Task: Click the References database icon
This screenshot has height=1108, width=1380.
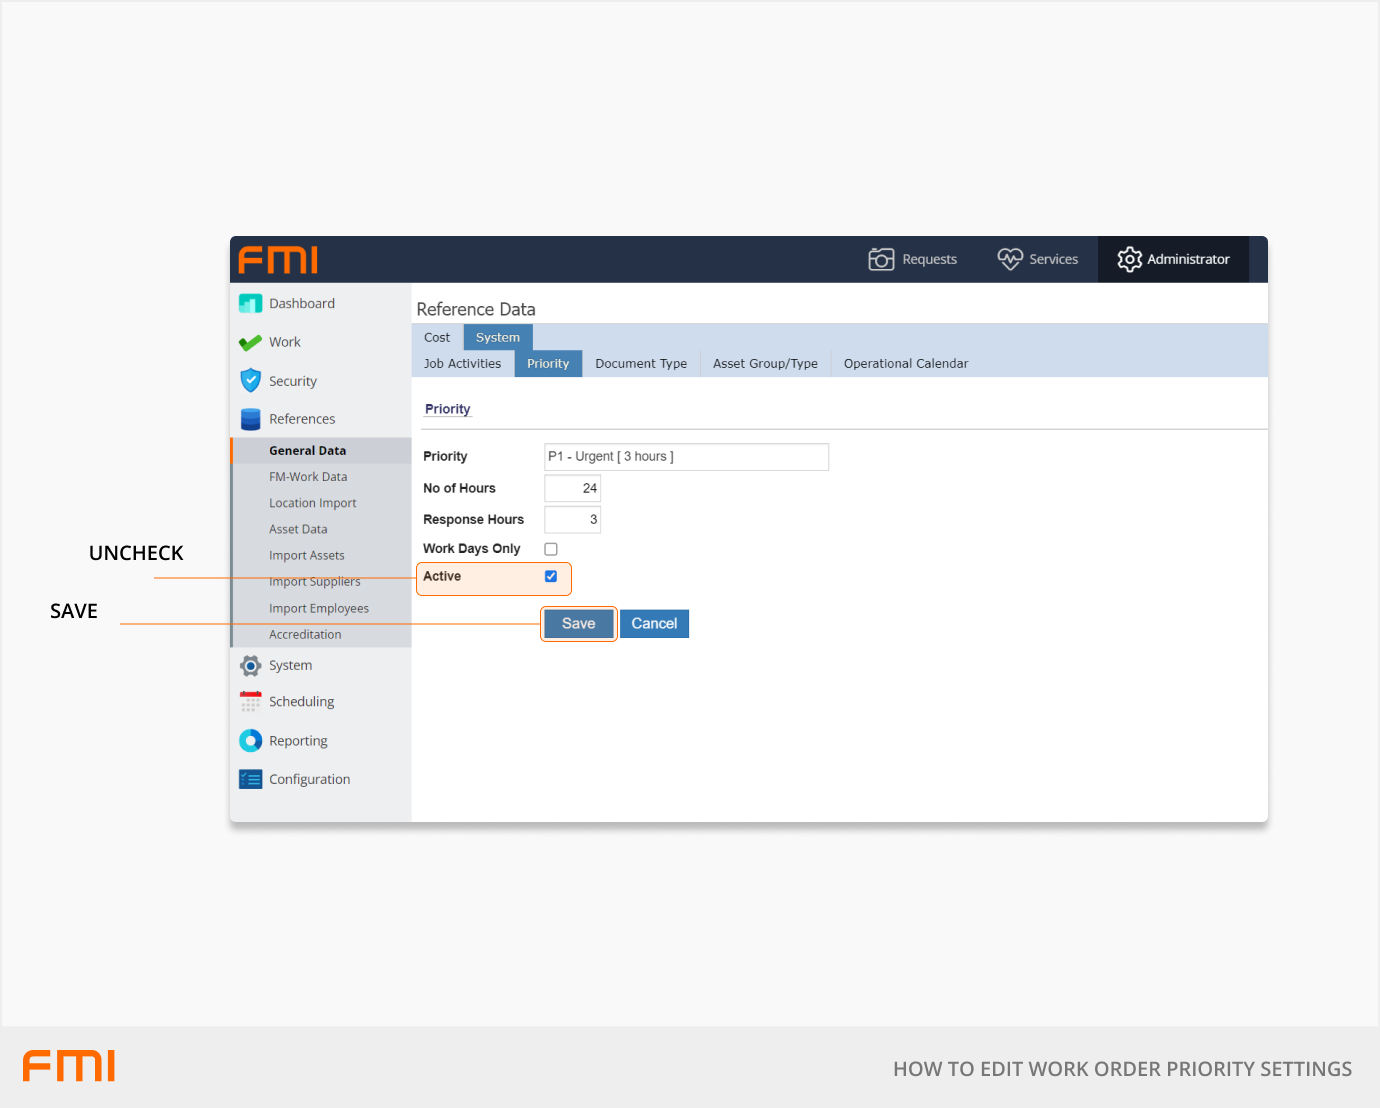Action: 250,419
